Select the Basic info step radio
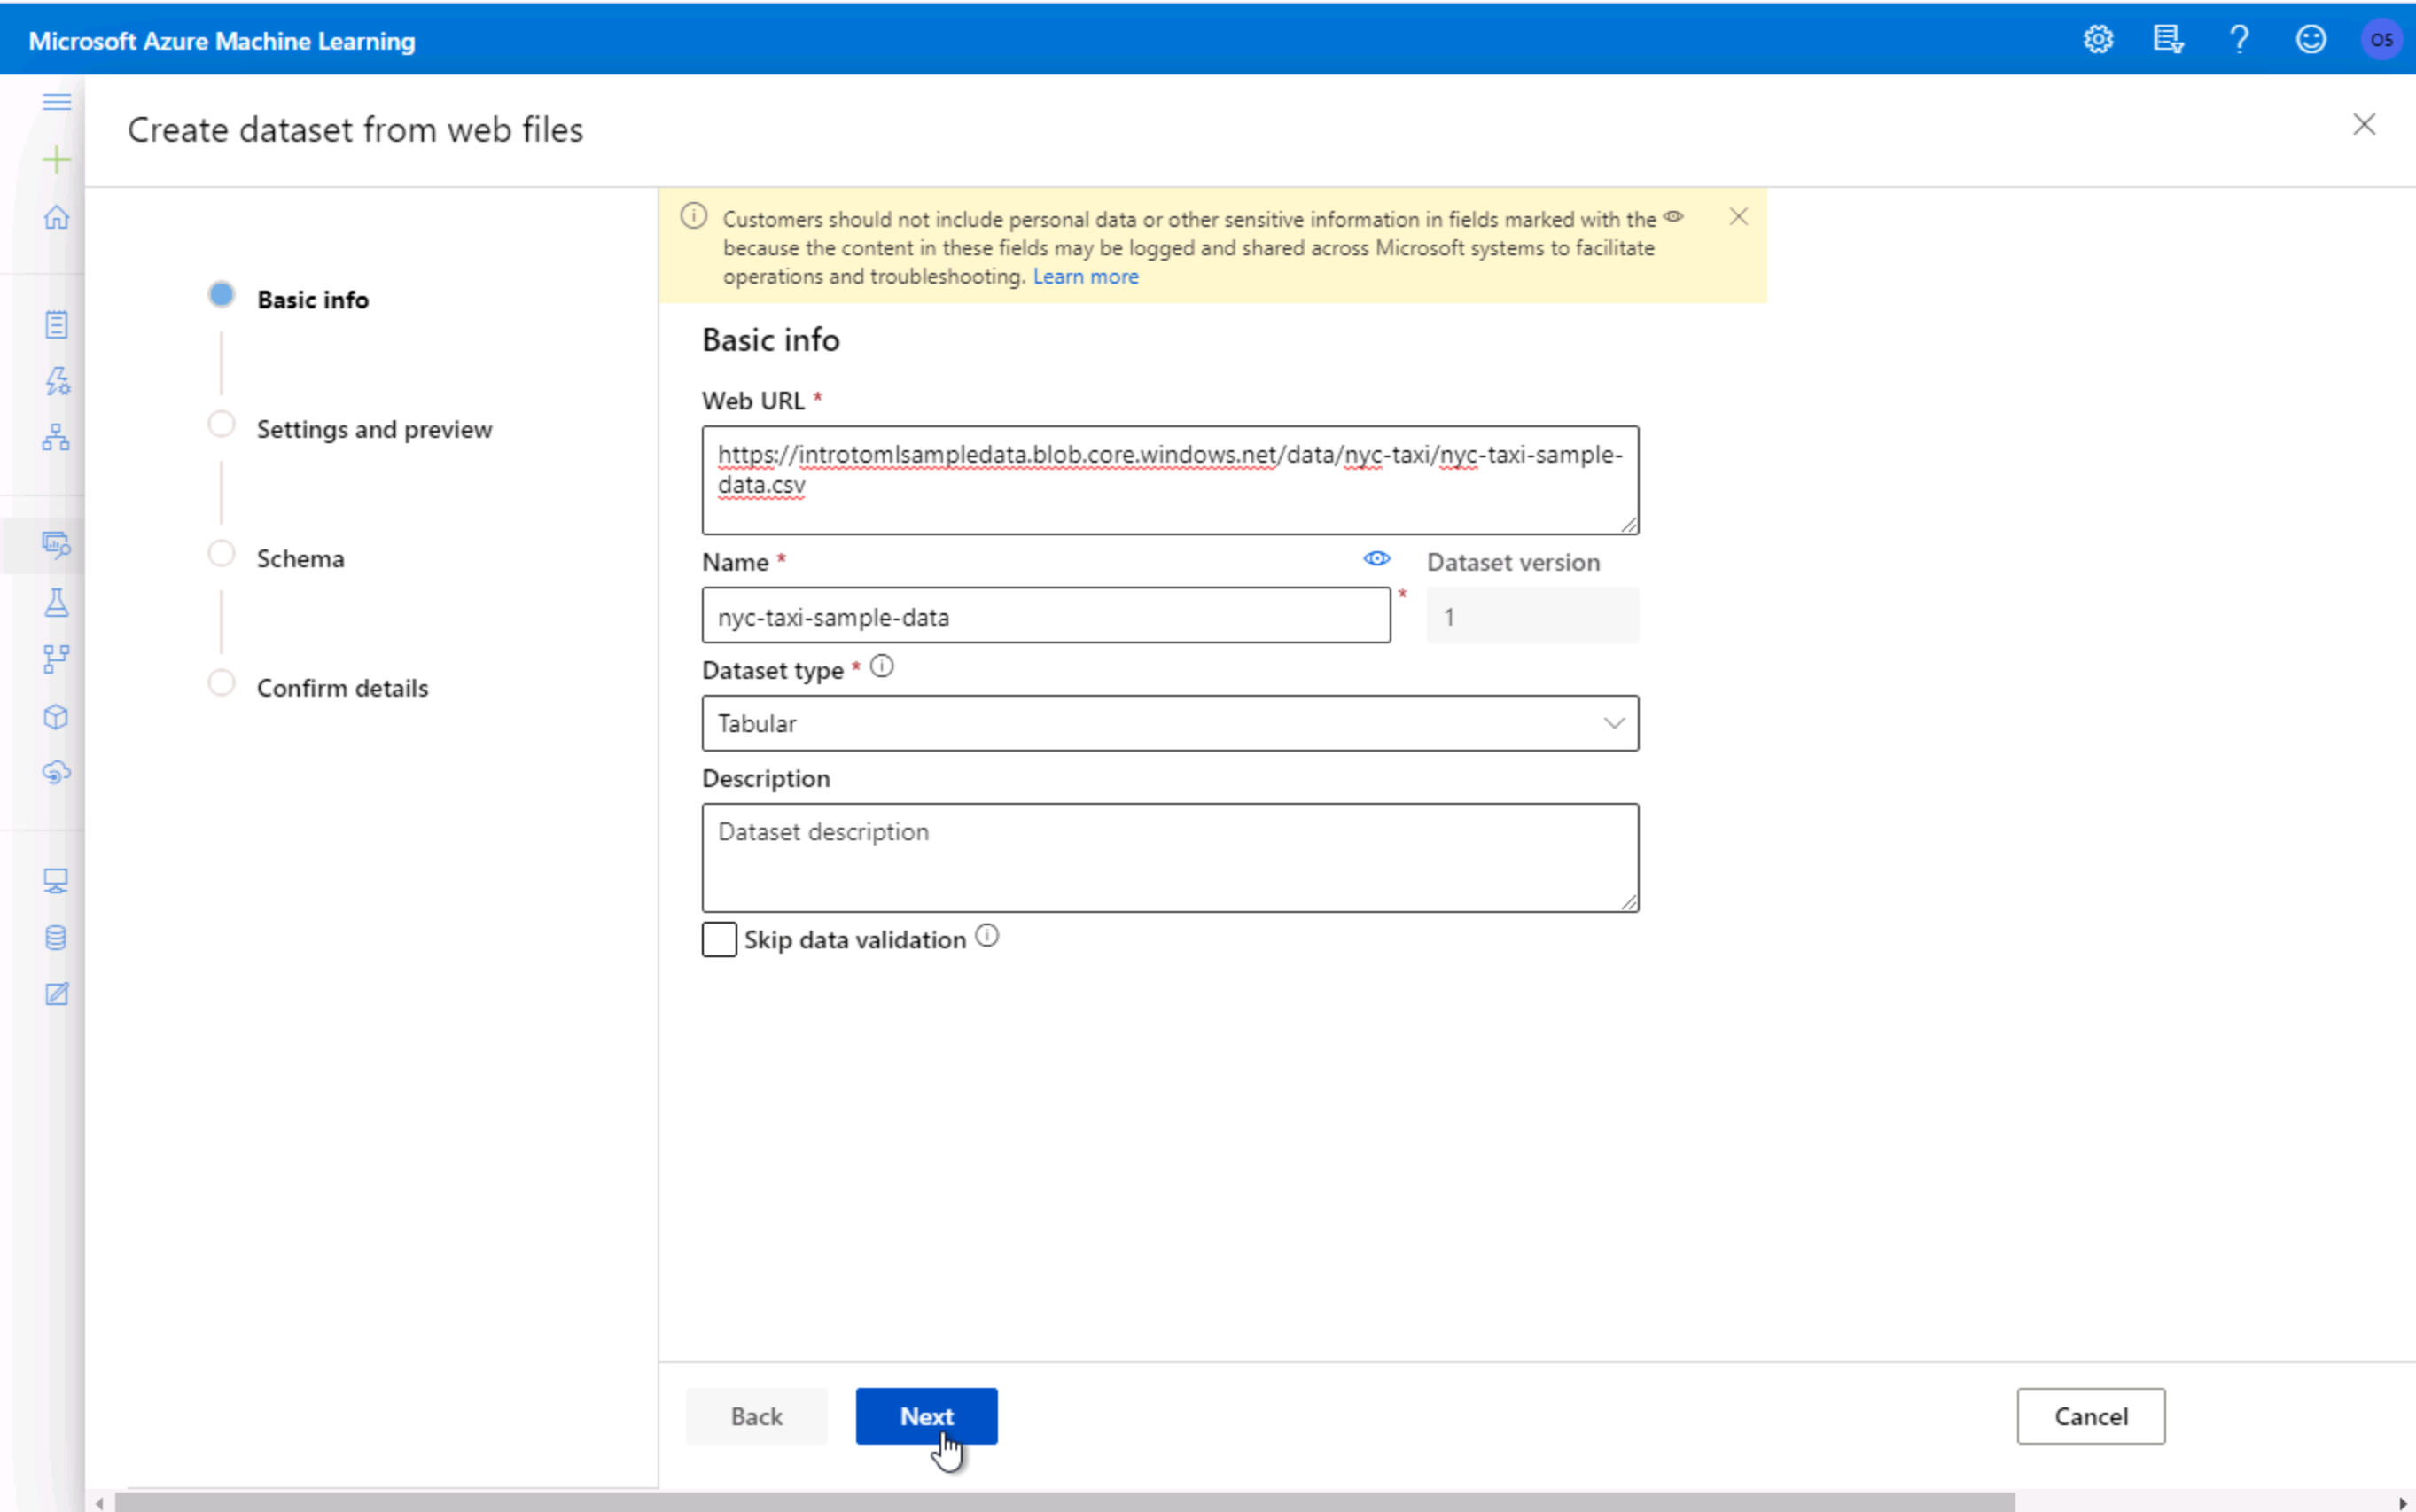 click(220, 293)
